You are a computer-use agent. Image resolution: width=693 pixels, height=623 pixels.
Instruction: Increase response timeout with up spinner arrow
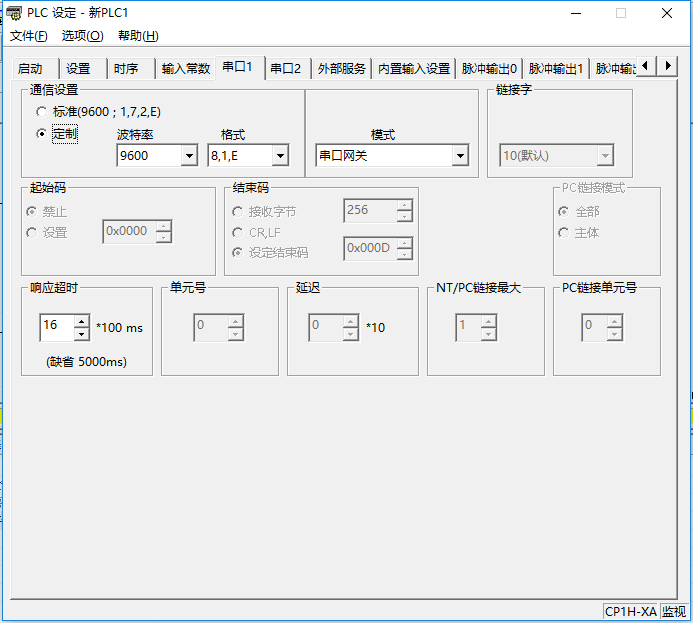pos(81,321)
